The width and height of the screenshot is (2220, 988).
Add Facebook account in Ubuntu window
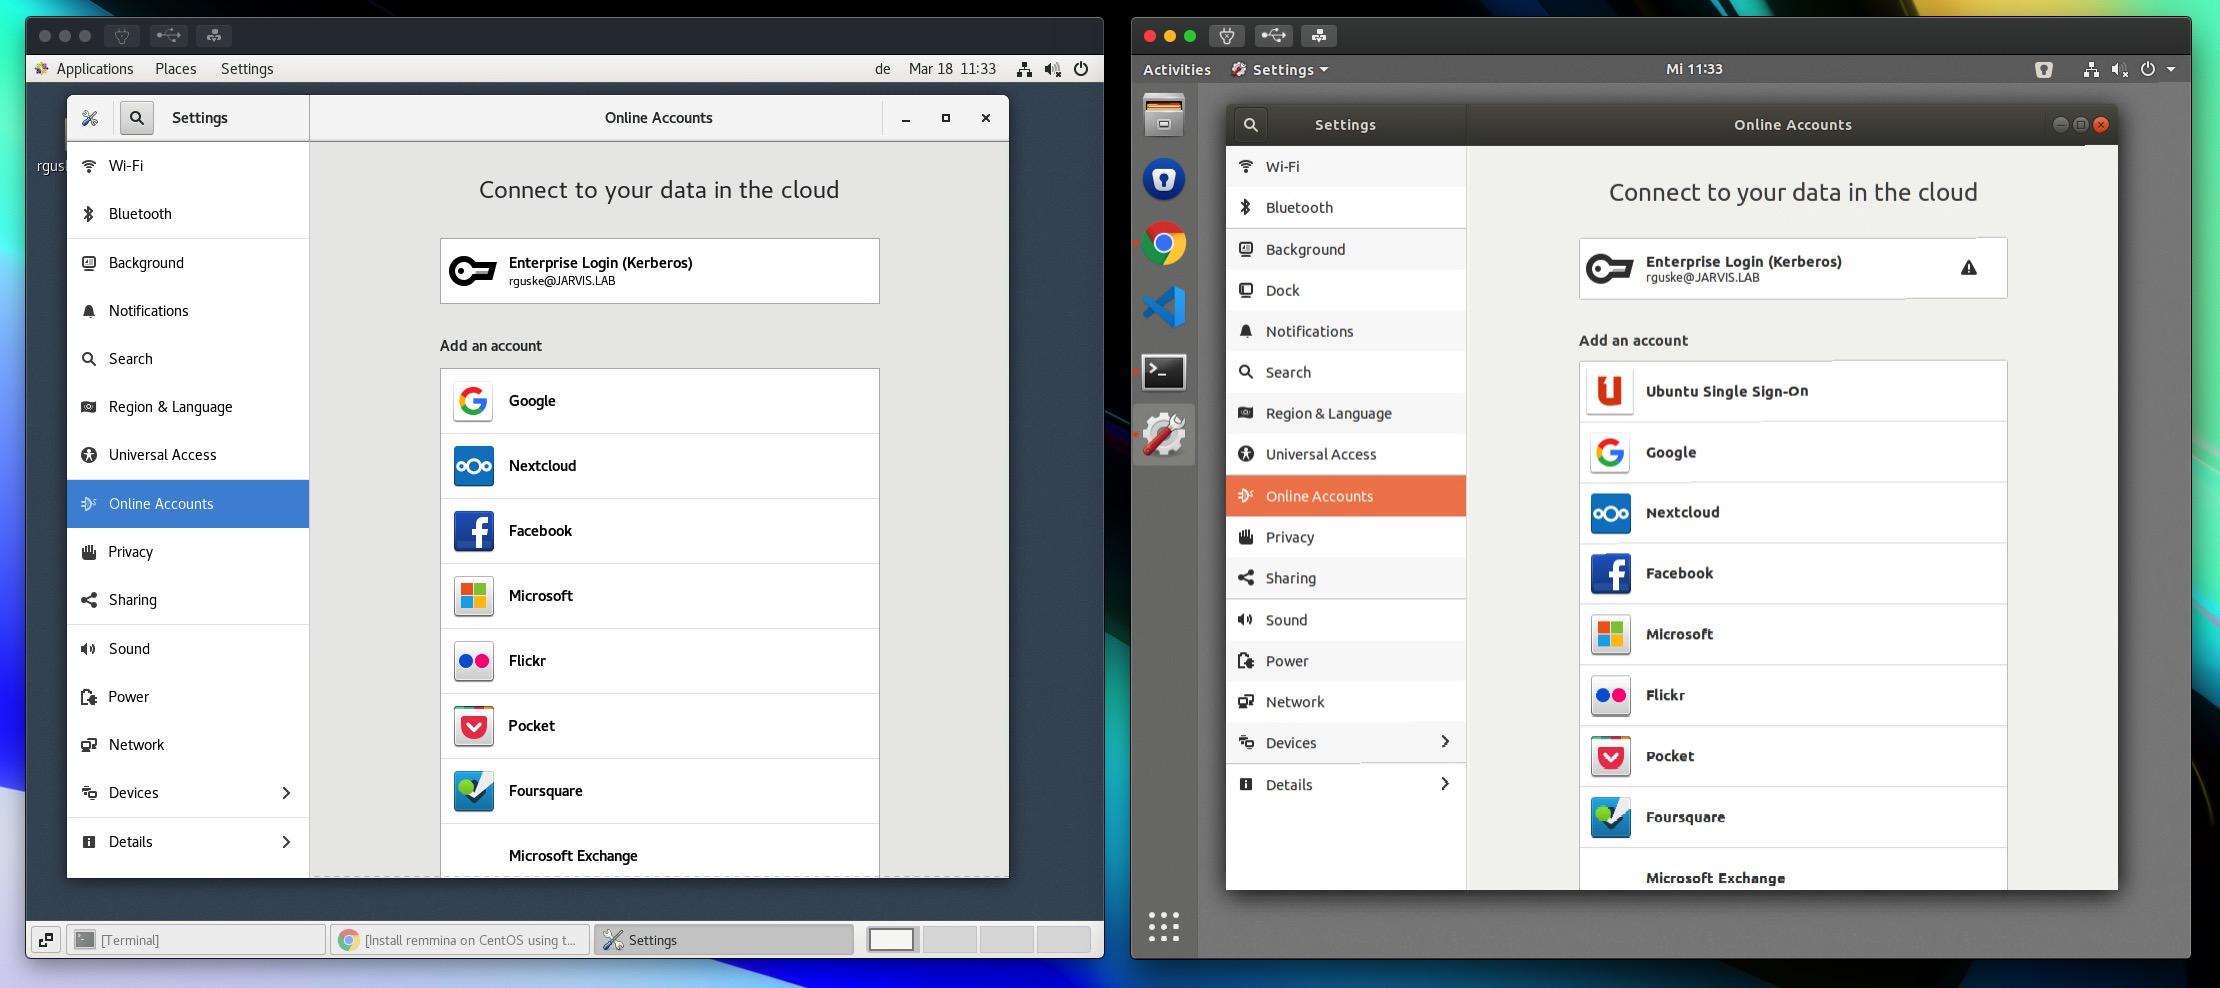tap(1793, 574)
